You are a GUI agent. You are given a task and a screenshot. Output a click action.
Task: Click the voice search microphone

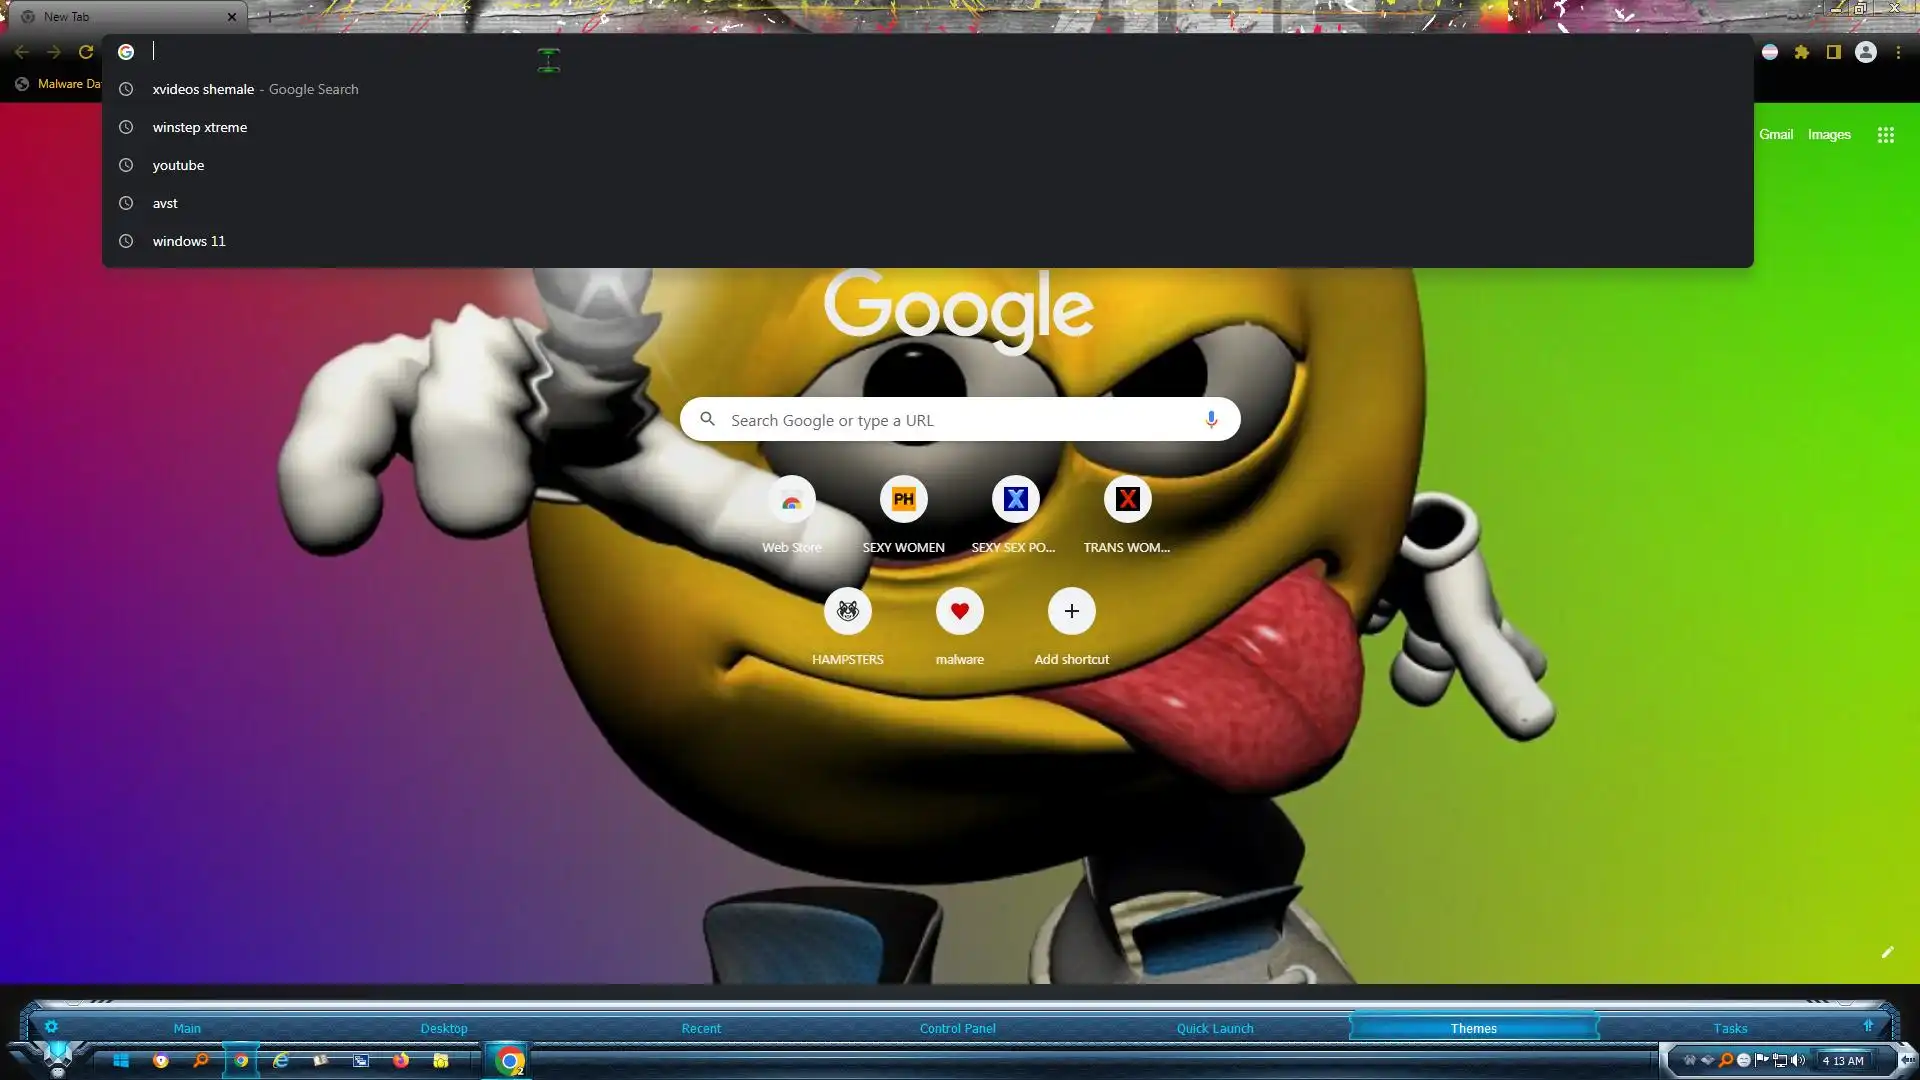coord(1211,420)
